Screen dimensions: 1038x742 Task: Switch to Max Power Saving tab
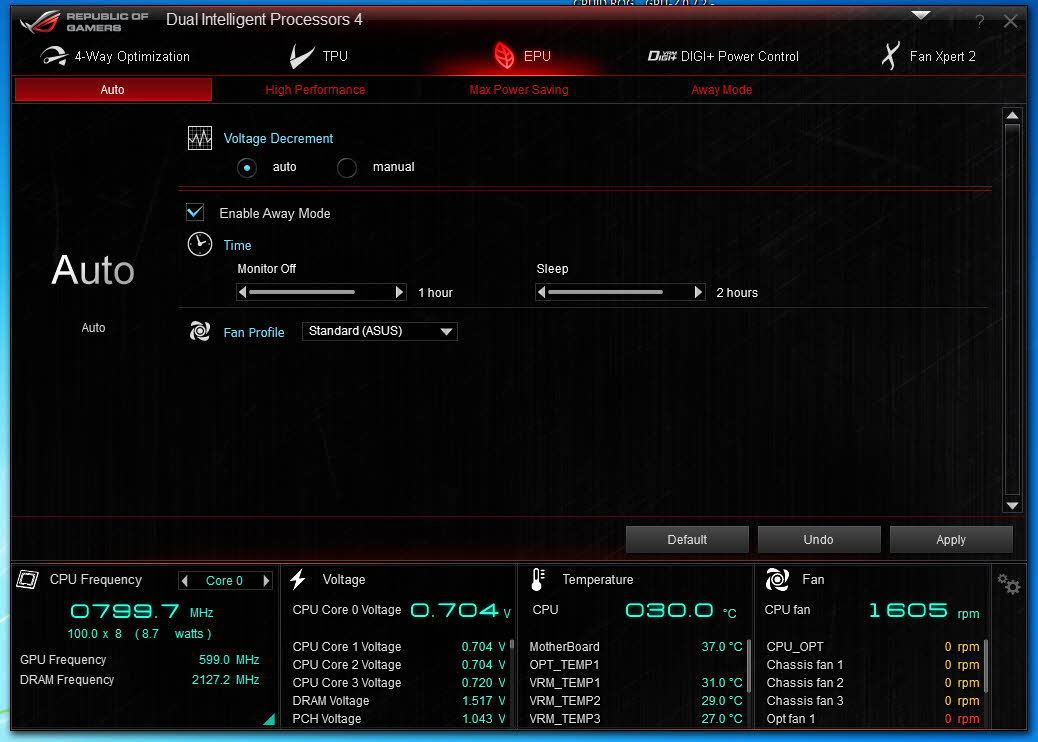click(x=518, y=90)
